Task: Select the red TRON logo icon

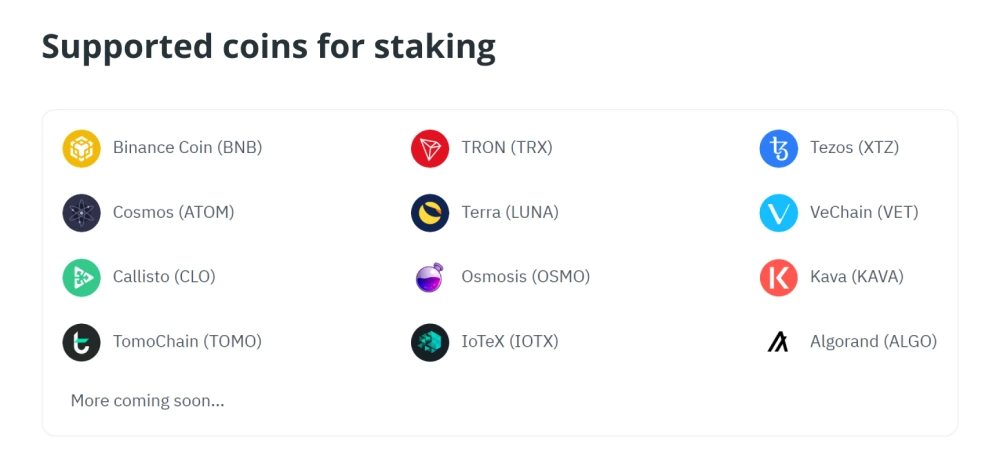Action: pyautogui.click(x=430, y=149)
